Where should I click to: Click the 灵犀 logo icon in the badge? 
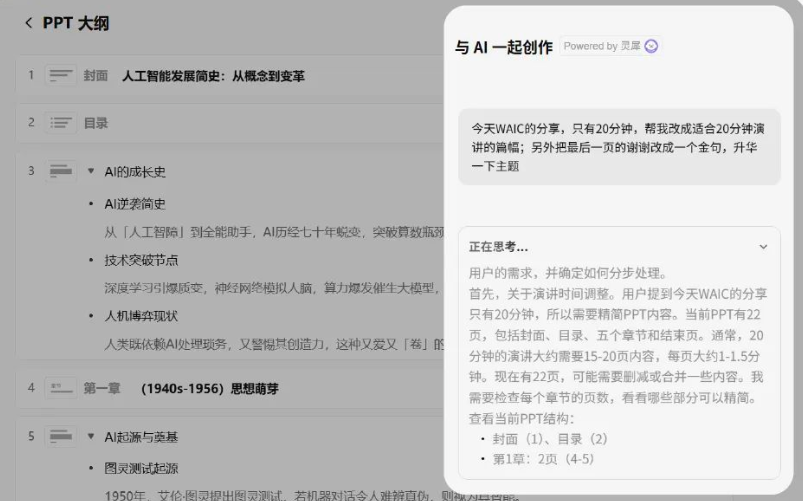click(651, 46)
